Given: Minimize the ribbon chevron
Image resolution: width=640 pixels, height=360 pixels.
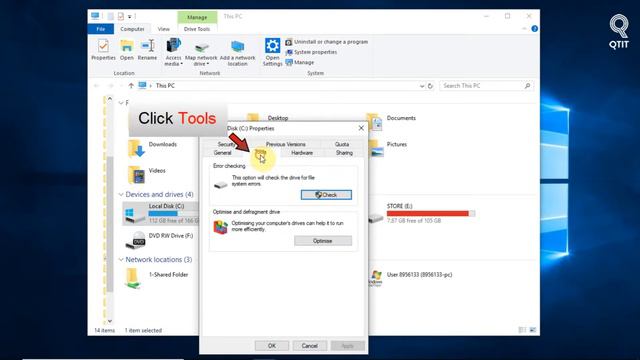Looking at the screenshot, I should tap(524, 29).
